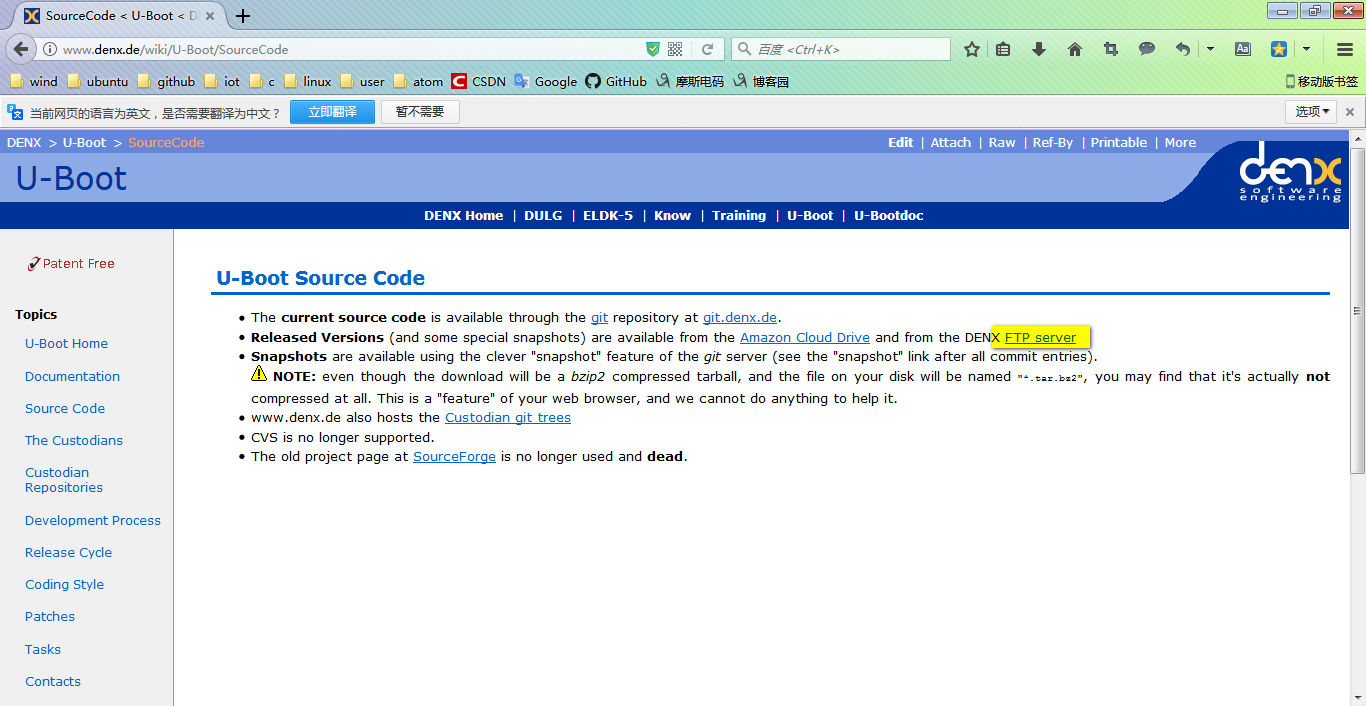1366x706 pixels.
Task: Click the blue star favorites icon
Action: coord(1279,49)
